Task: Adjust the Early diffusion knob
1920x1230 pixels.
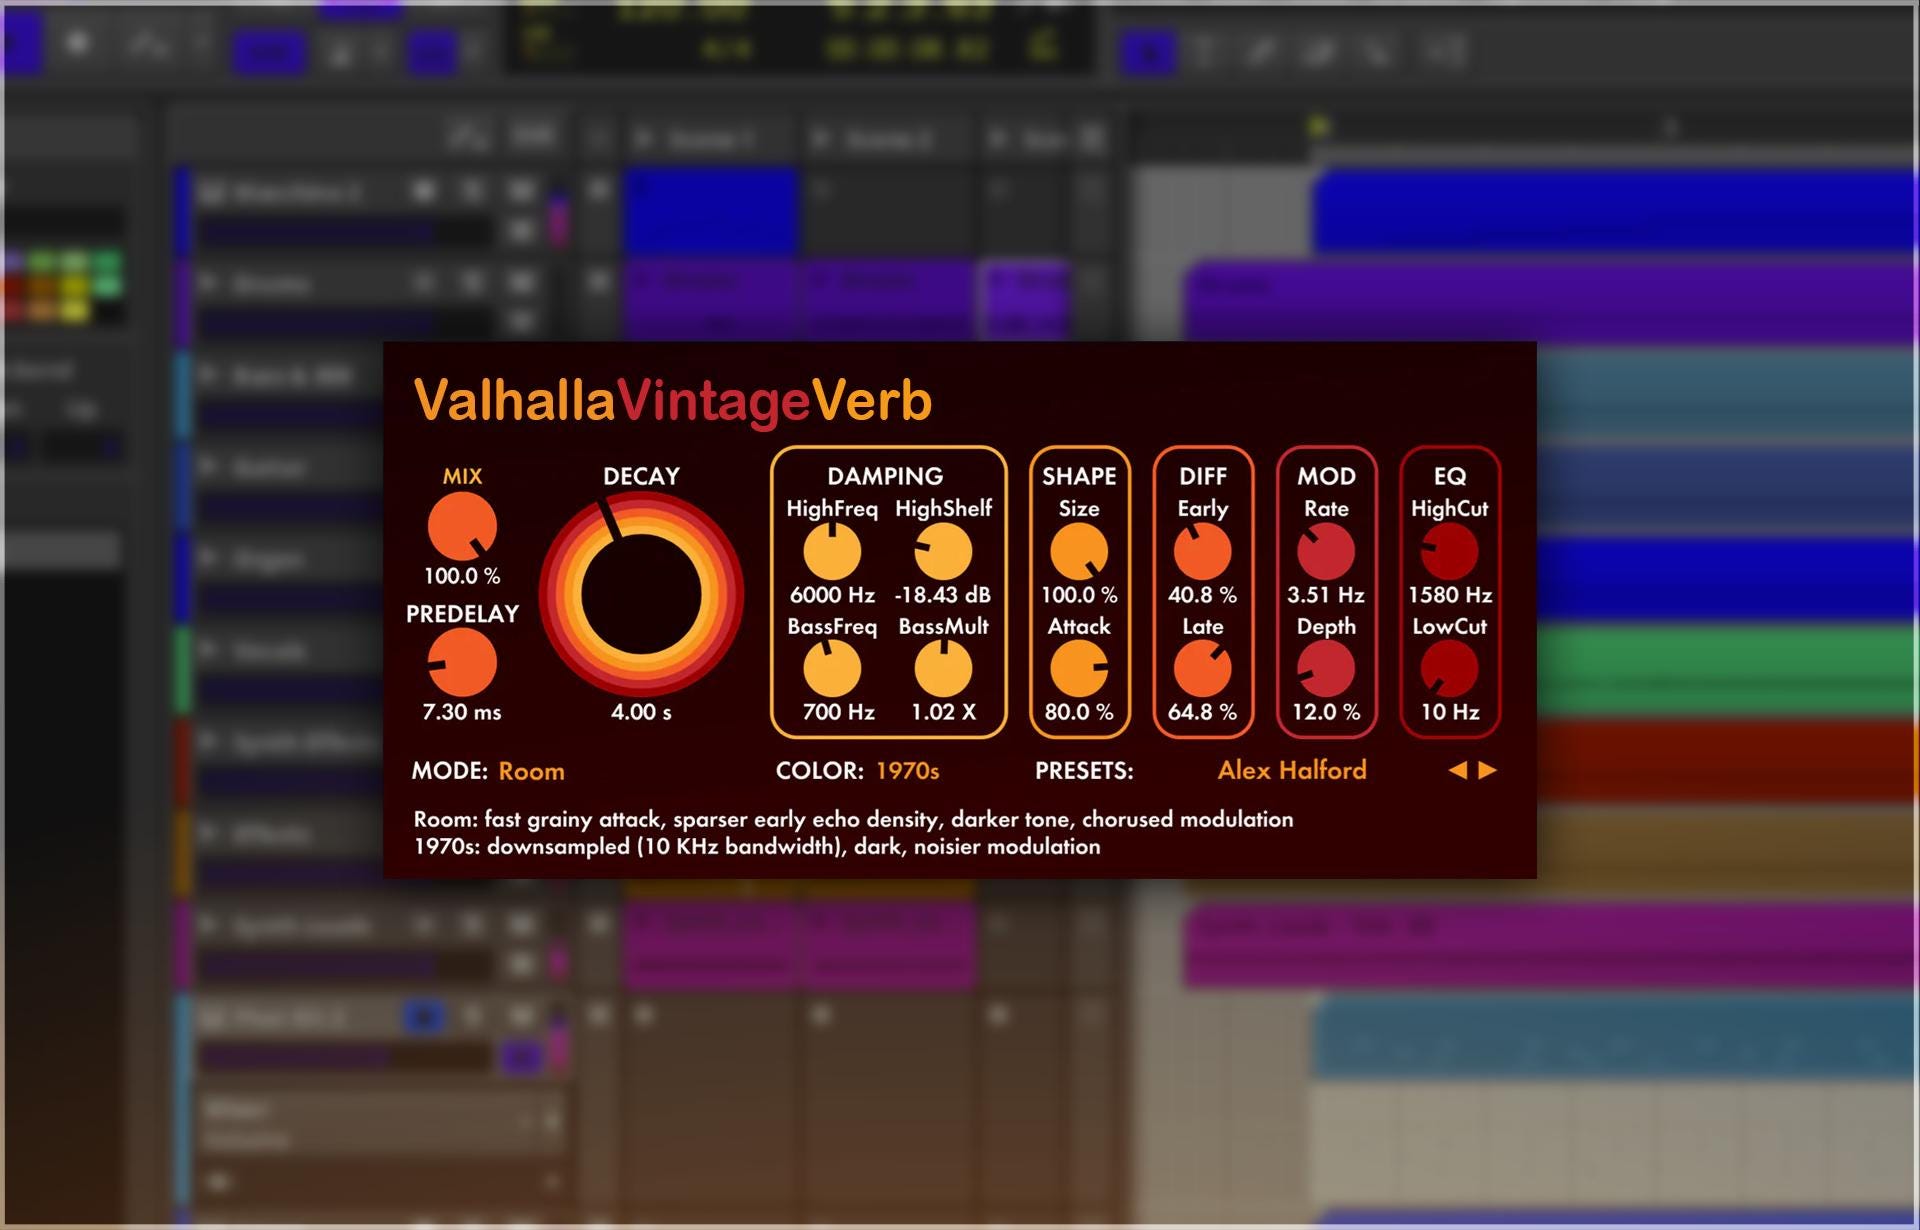Action: 1202,551
